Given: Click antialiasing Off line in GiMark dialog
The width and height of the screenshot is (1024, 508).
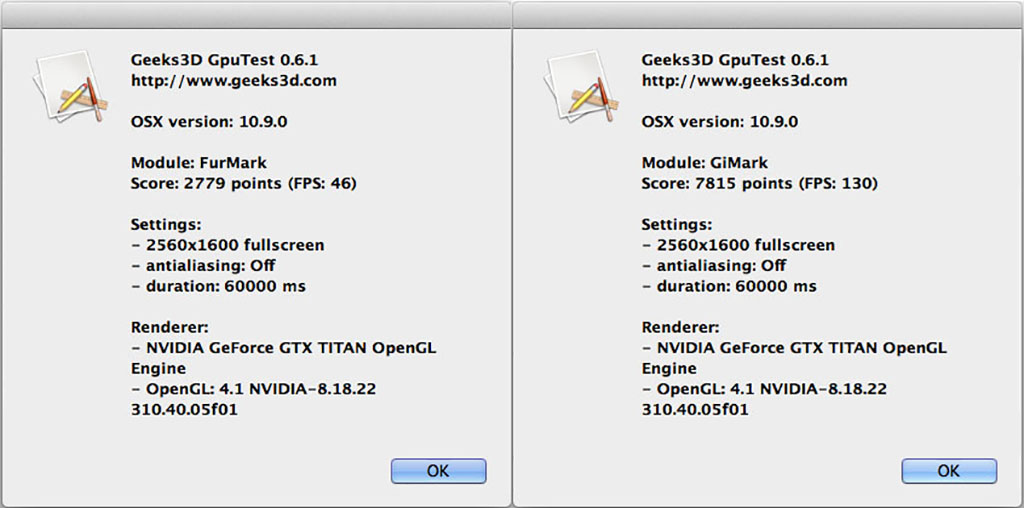Looking at the screenshot, I should pyautogui.click(x=714, y=266).
